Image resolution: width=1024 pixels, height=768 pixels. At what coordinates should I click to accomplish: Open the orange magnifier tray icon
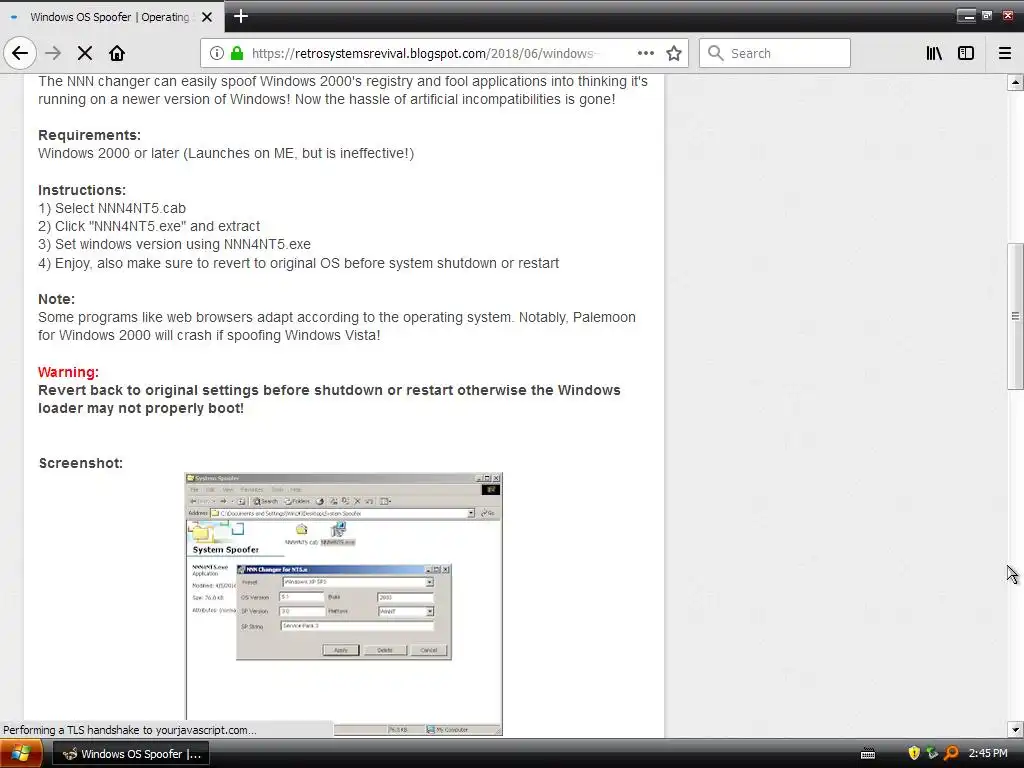click(951, 754)
